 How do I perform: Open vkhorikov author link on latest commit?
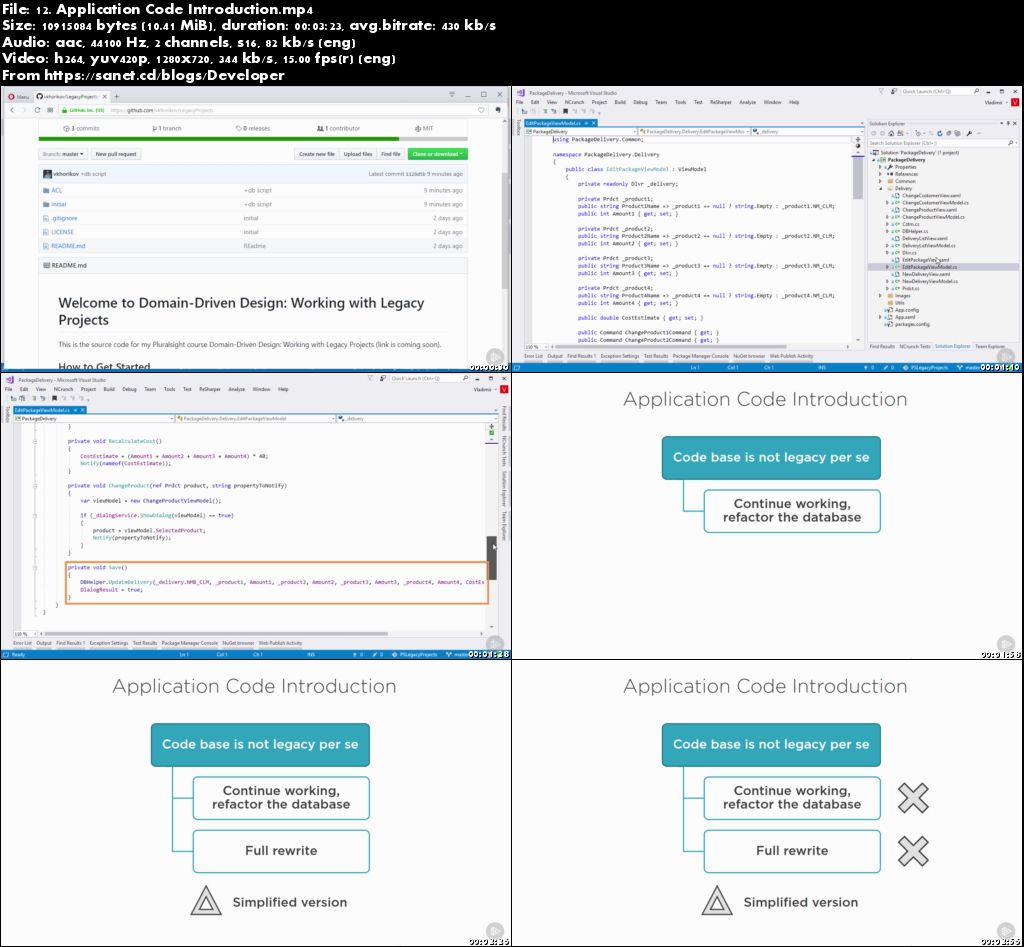pyautogui.click(x=66, y=174)
